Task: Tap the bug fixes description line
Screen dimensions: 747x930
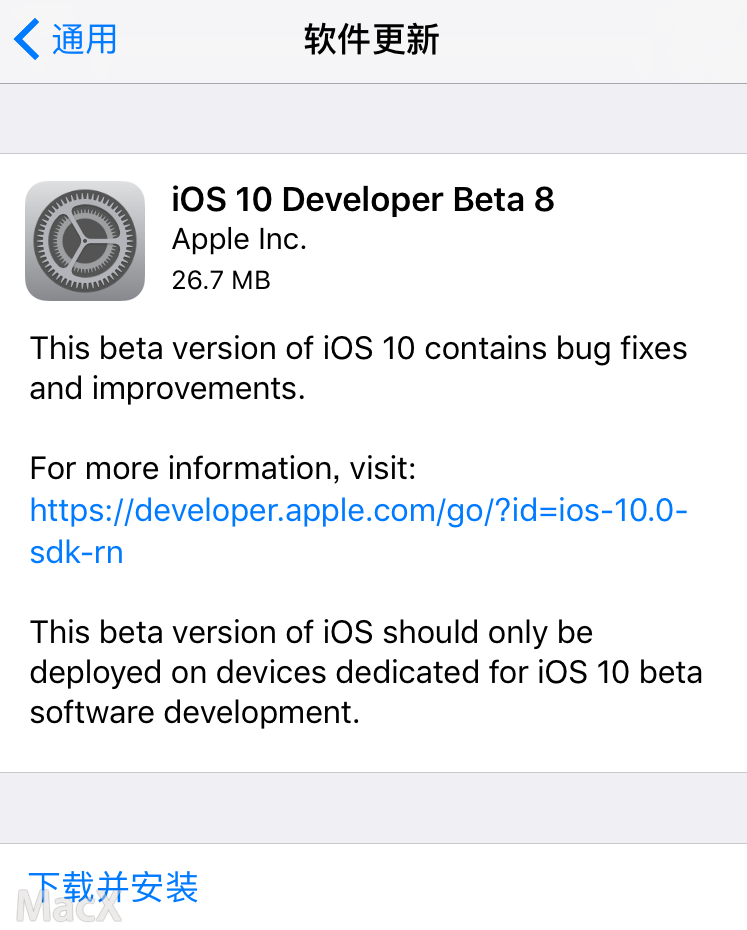Action: point(358,349)
